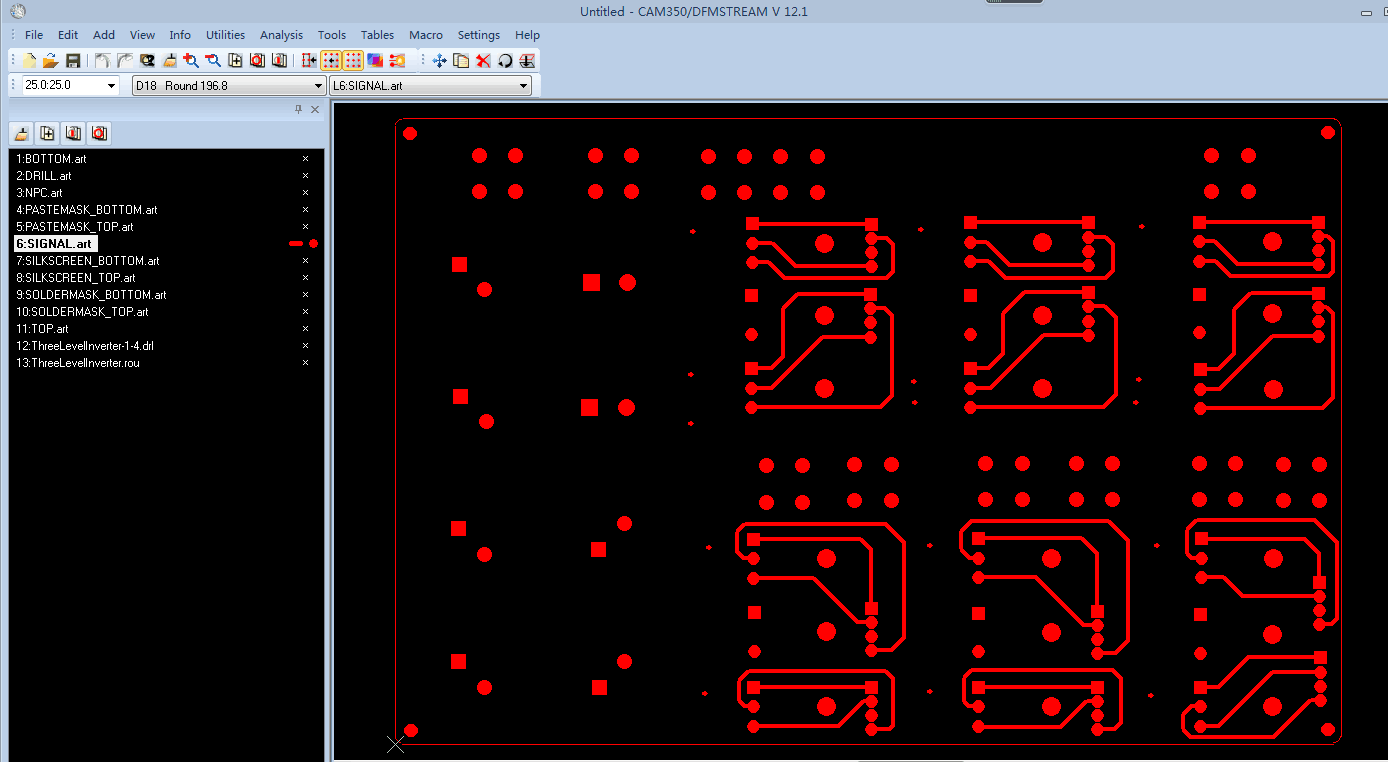Click the Save disk icon

point(73,61)
